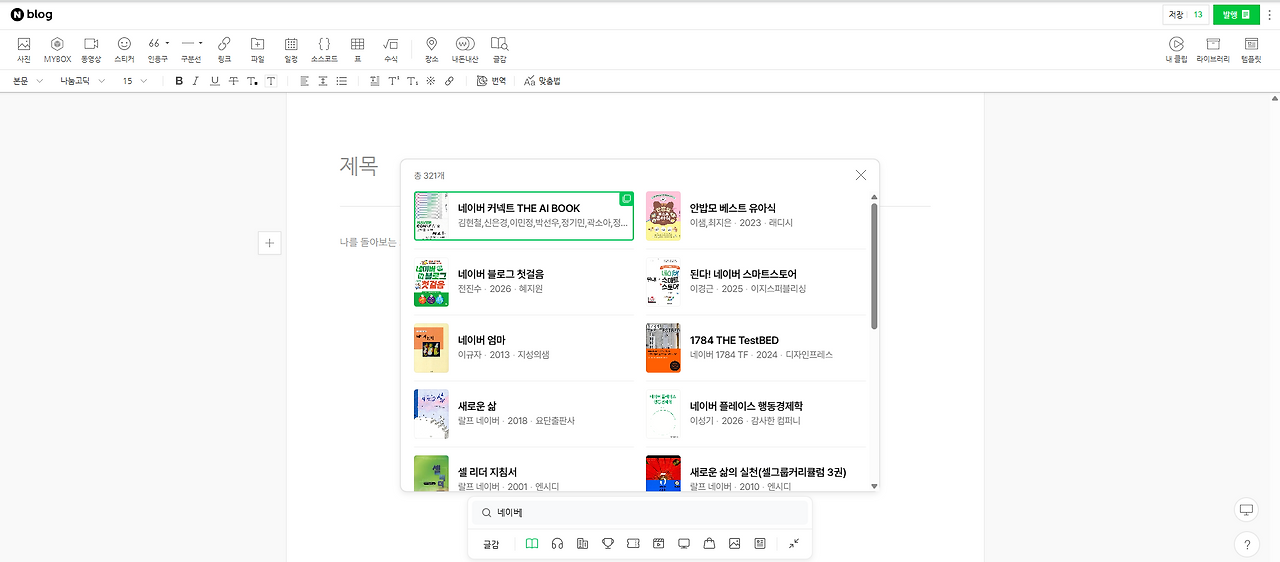Click the green 발행 publish button
Screen dimensions: 1280x562
pyautogui.click(x=1236, y=14)
